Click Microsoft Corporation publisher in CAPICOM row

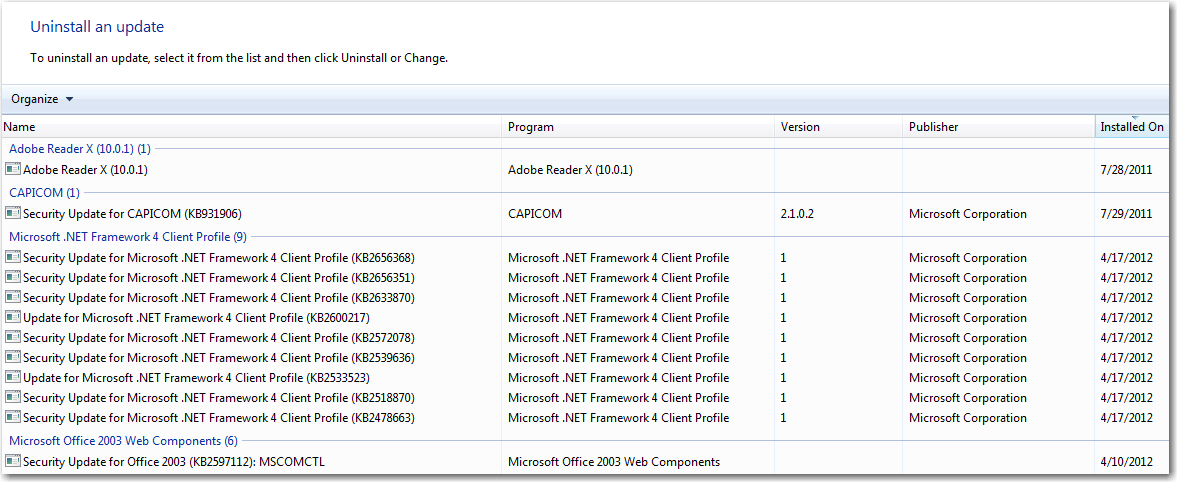tap(968, 214)
